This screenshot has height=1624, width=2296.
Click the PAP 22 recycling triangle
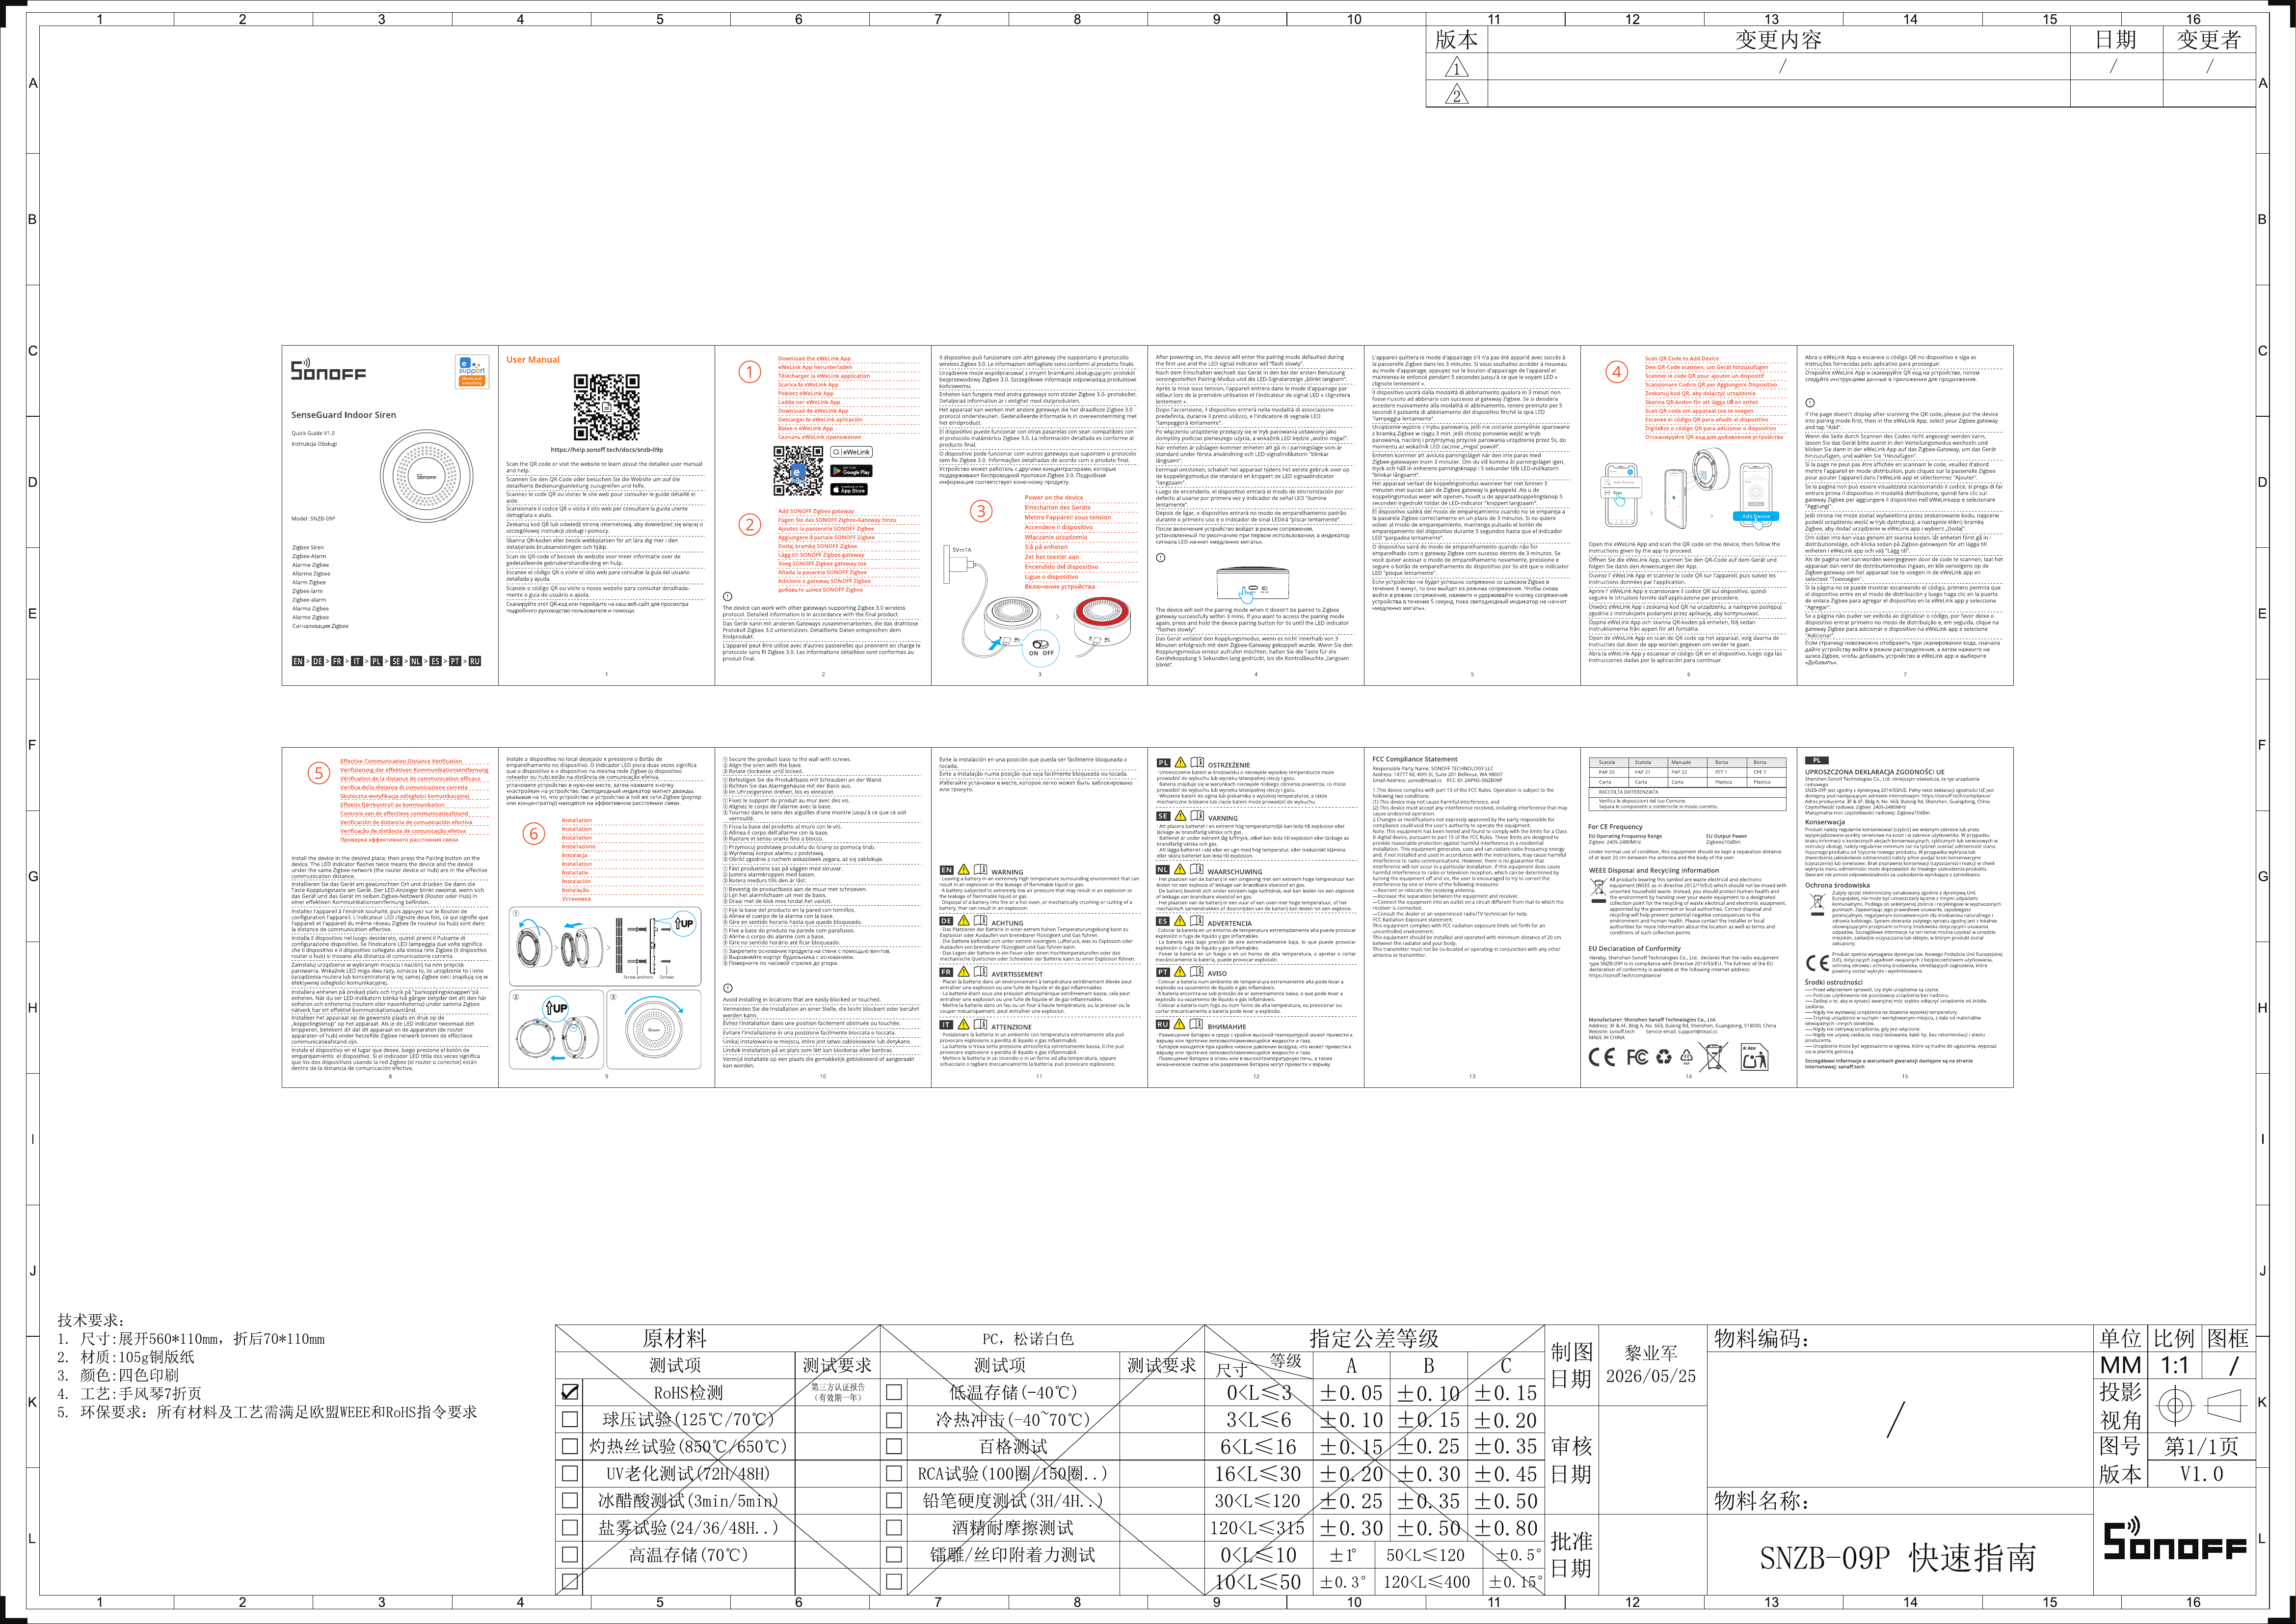click(x=1686, y=1057)
